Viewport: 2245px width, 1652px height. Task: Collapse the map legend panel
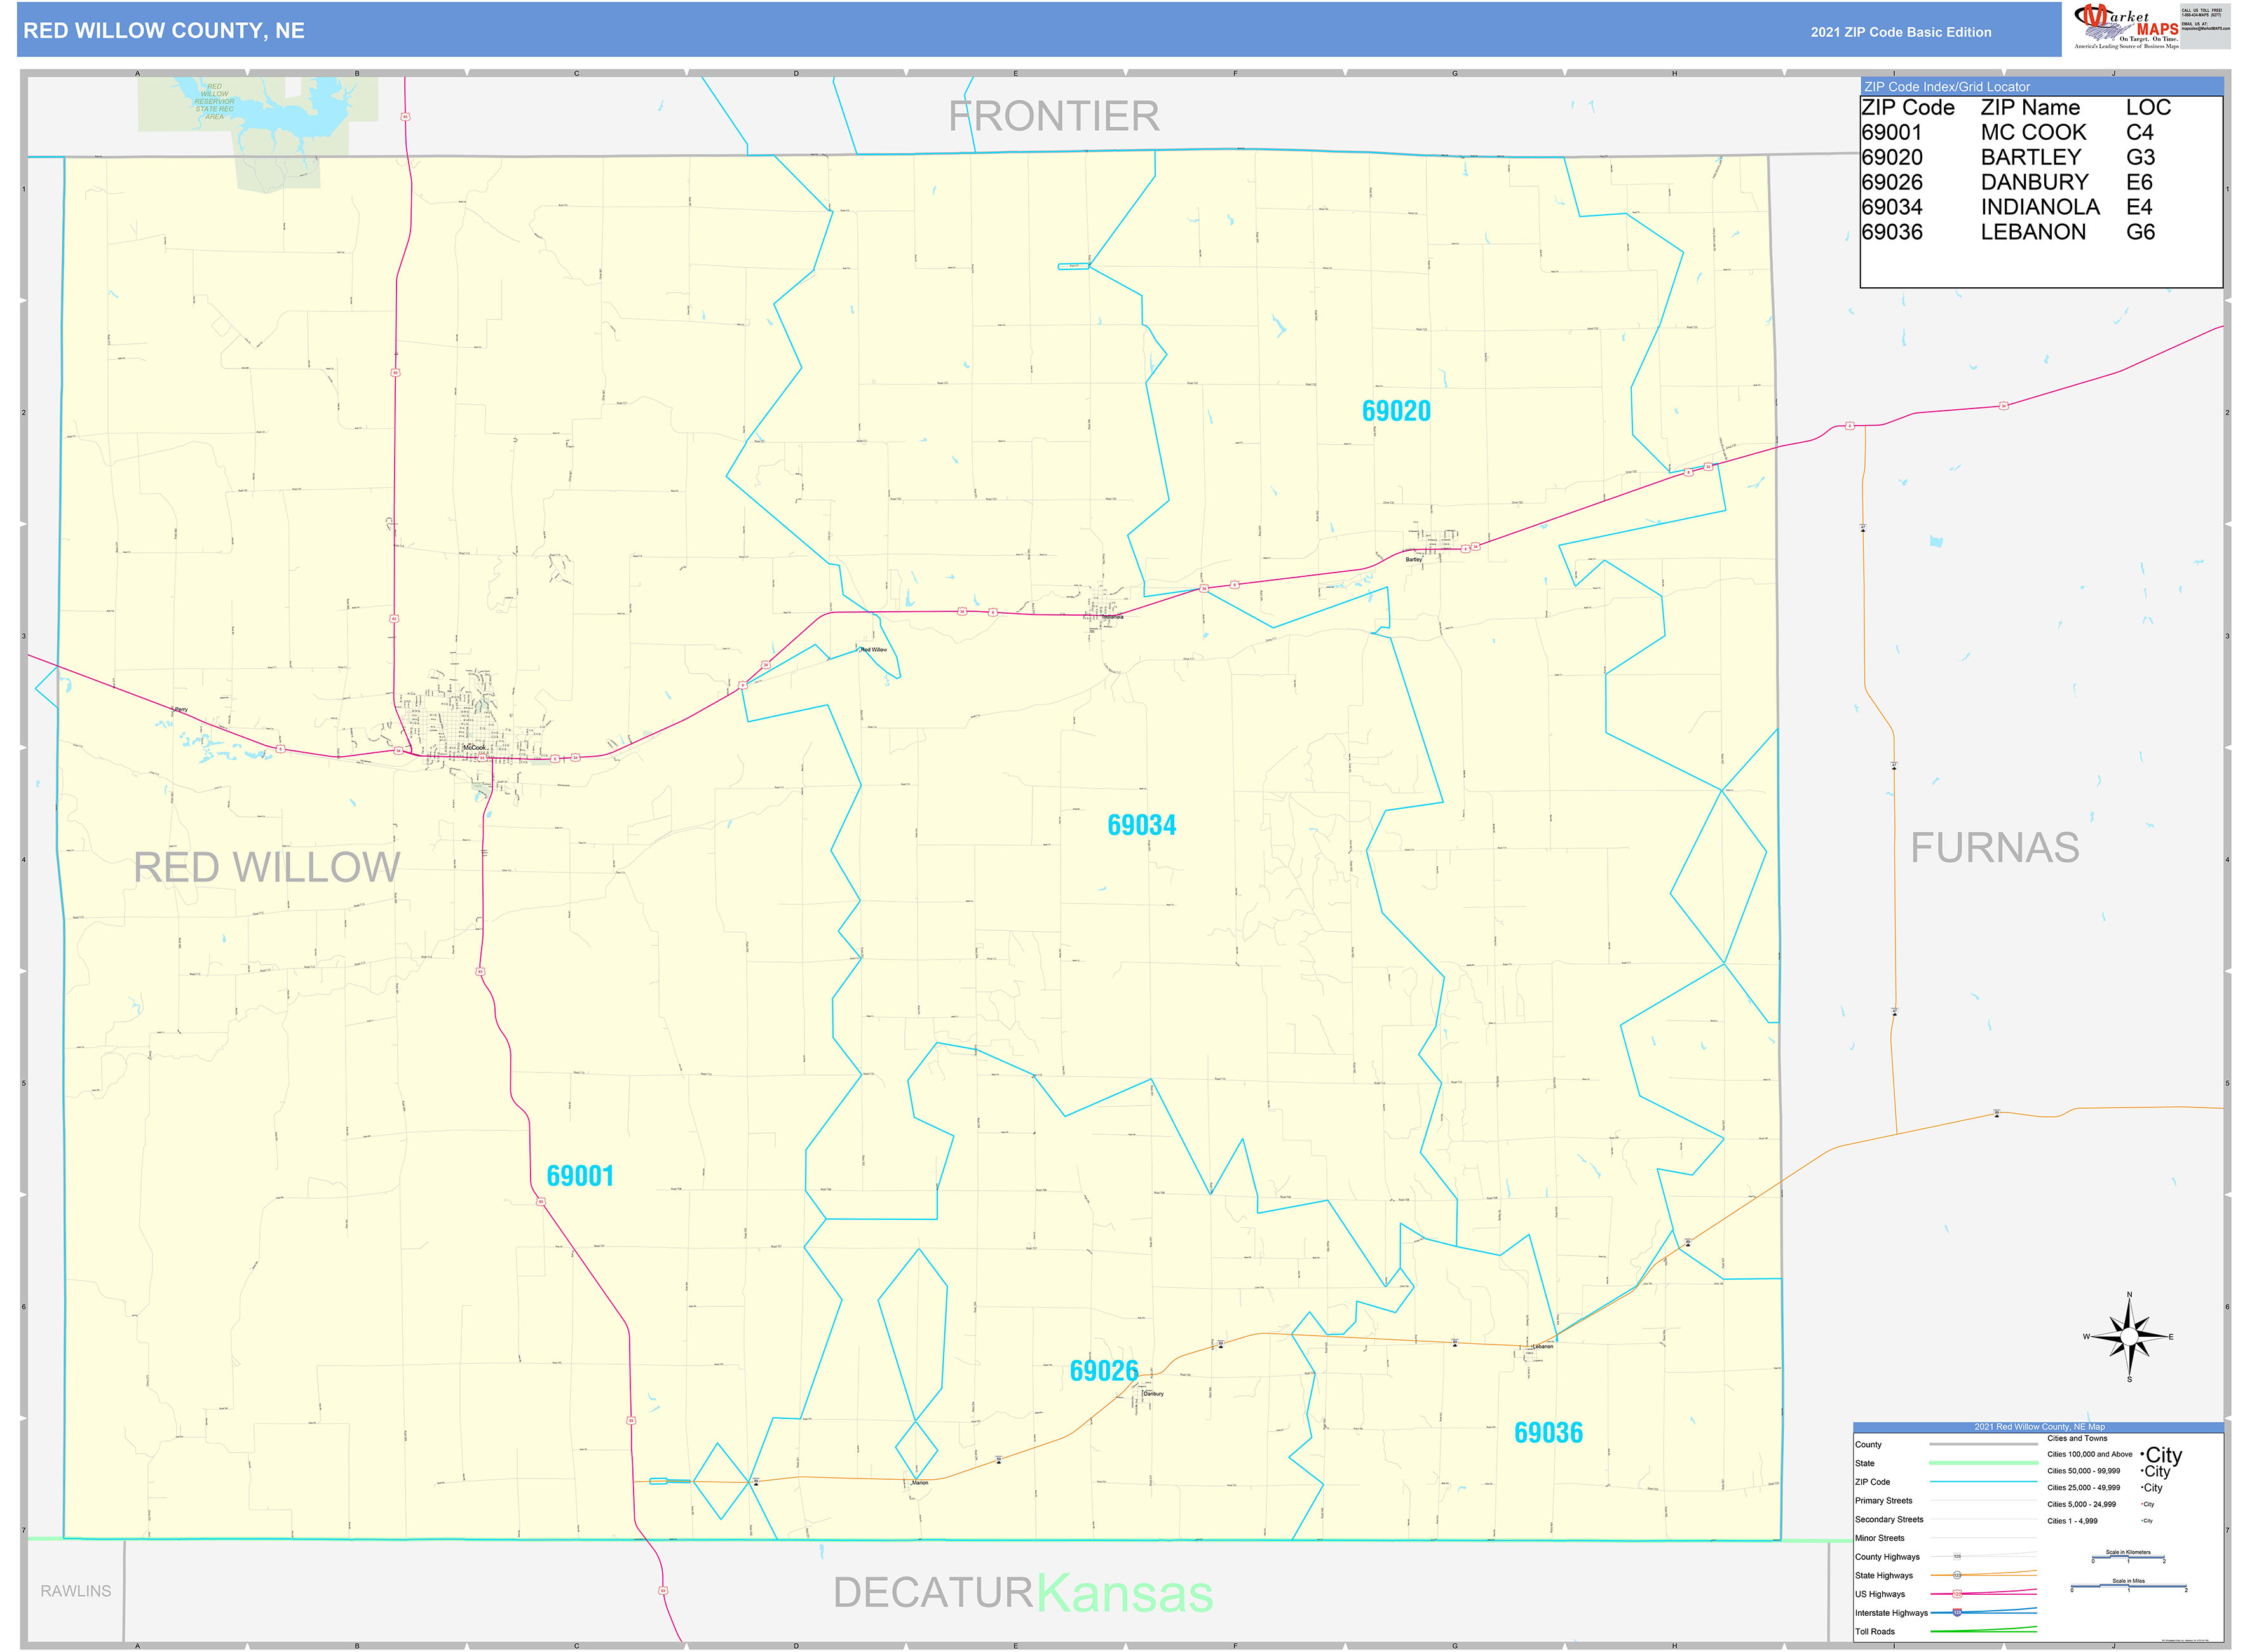[2040, 1427]
